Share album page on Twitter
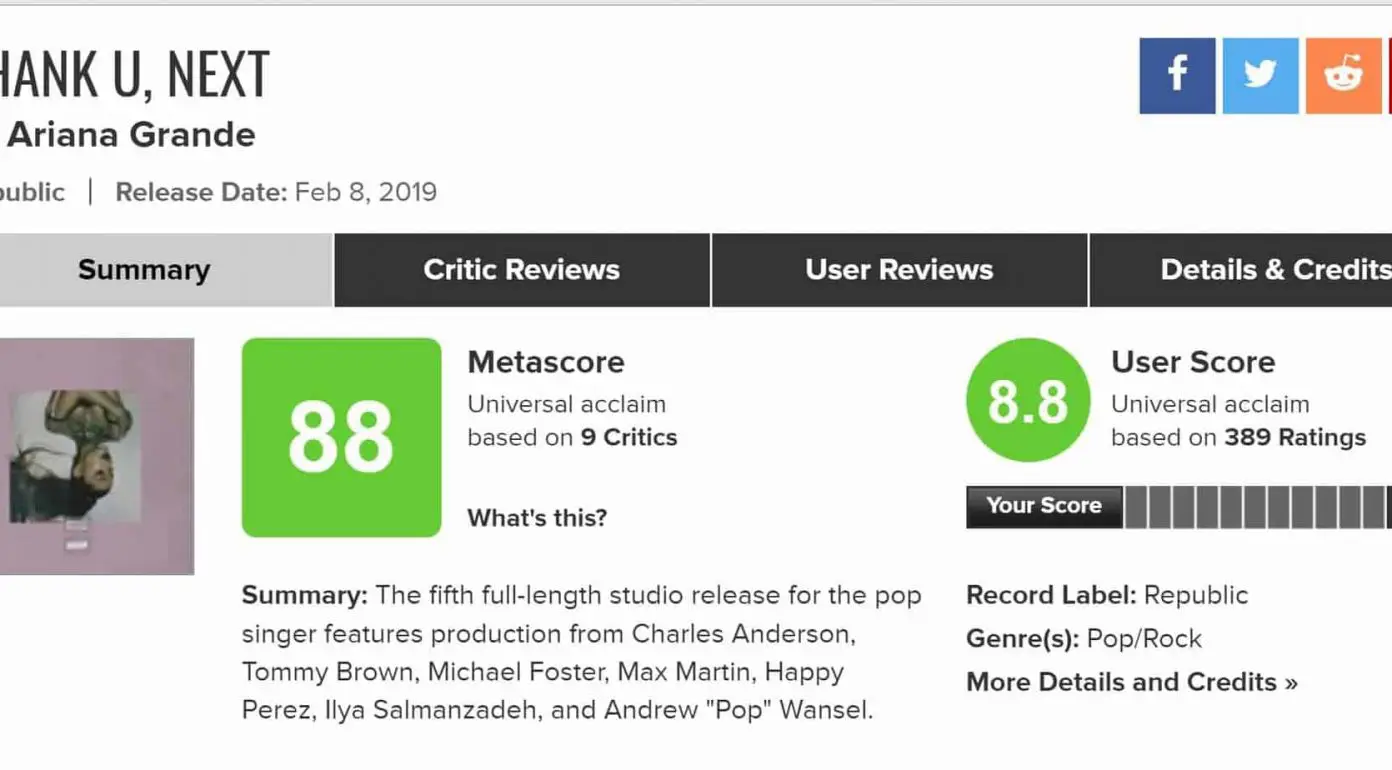Viewport: 1392px width, 770px height. click(1260, 76)
